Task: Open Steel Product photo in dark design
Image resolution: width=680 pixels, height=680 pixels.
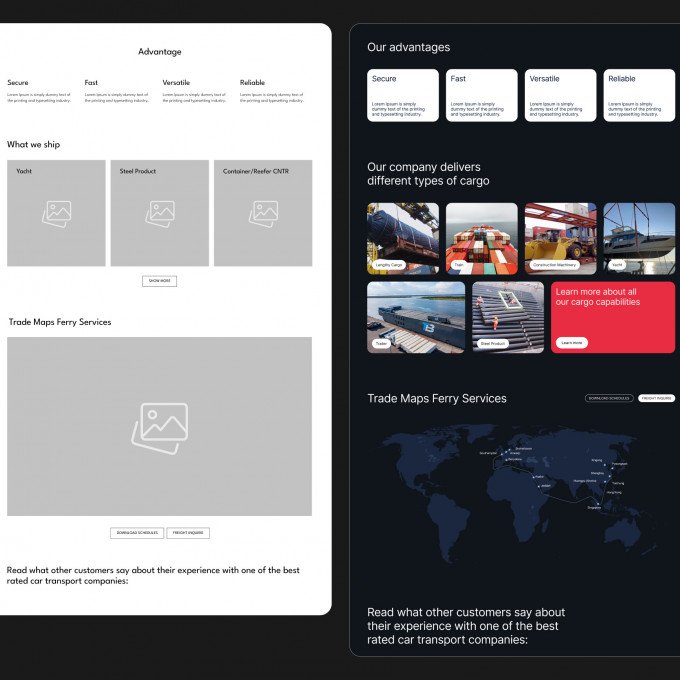Action: pos(508,316)
